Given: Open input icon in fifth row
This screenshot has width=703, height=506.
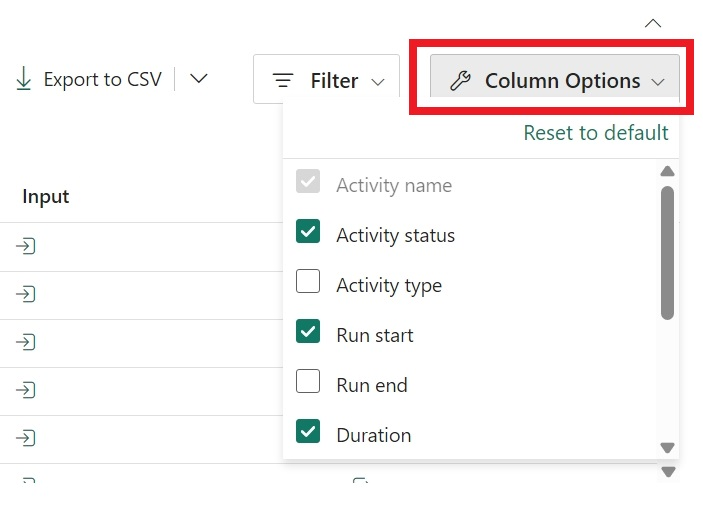Looking at the screenshot, I should tap(27, 438).
